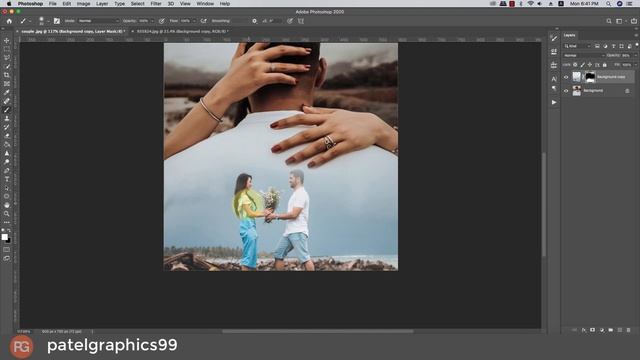Add a layer style fx icon
Image resolution: width=640 pixels, height=360 pixels.
point(584,330)
